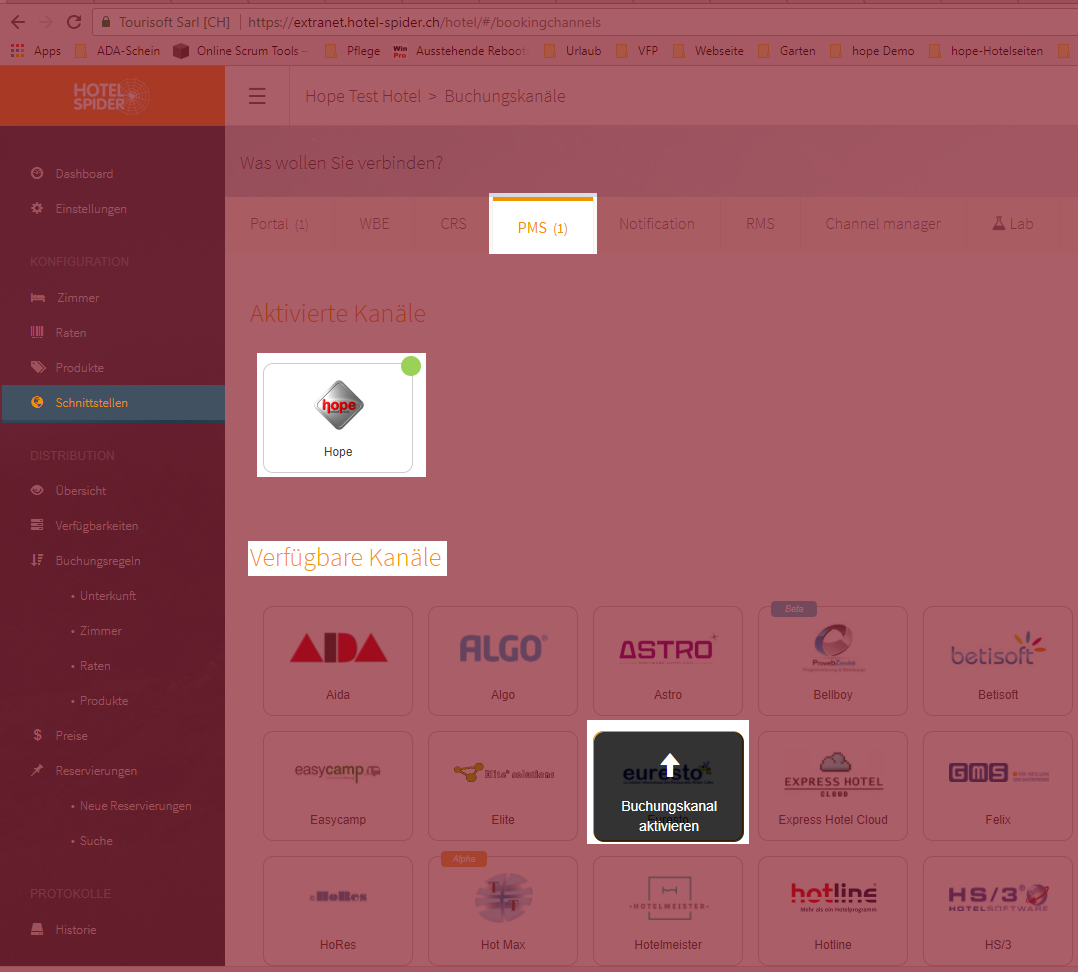Screen dimensions: 1078x972
Task: Click the eye icon beside Übersicht
Action: [37, 490]
